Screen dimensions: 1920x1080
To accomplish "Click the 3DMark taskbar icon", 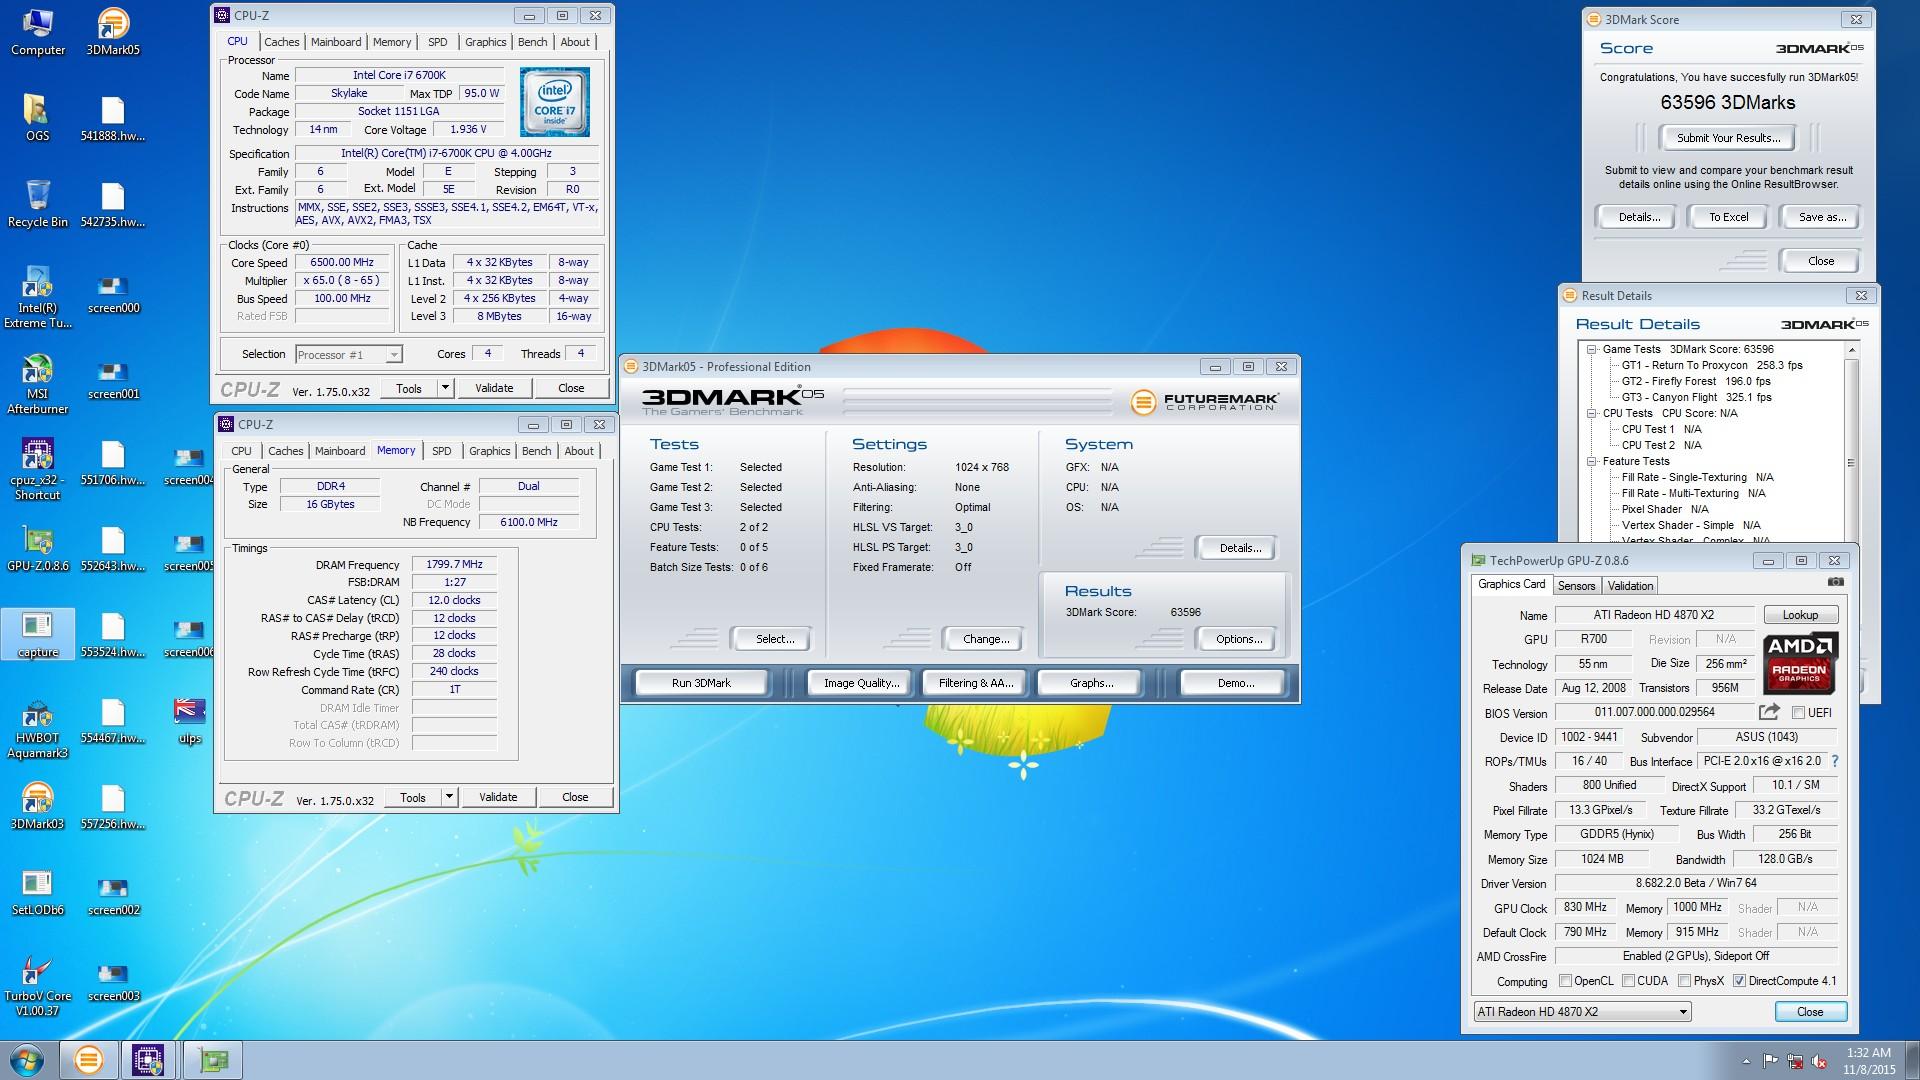I will coord(88,1060).
